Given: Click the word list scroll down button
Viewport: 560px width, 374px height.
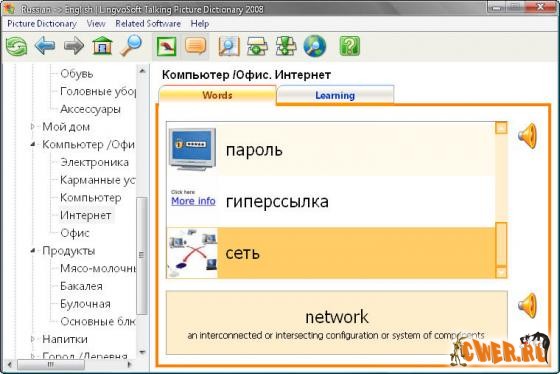Looking at the screenshot, I should point(501,272).
